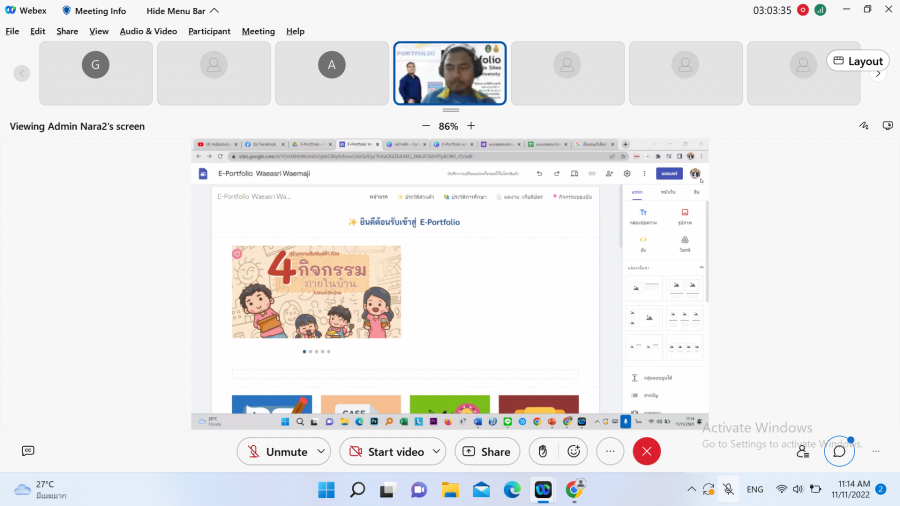Open the Participant menu
The image size is (900, 506).
click(x=210, y=31)
